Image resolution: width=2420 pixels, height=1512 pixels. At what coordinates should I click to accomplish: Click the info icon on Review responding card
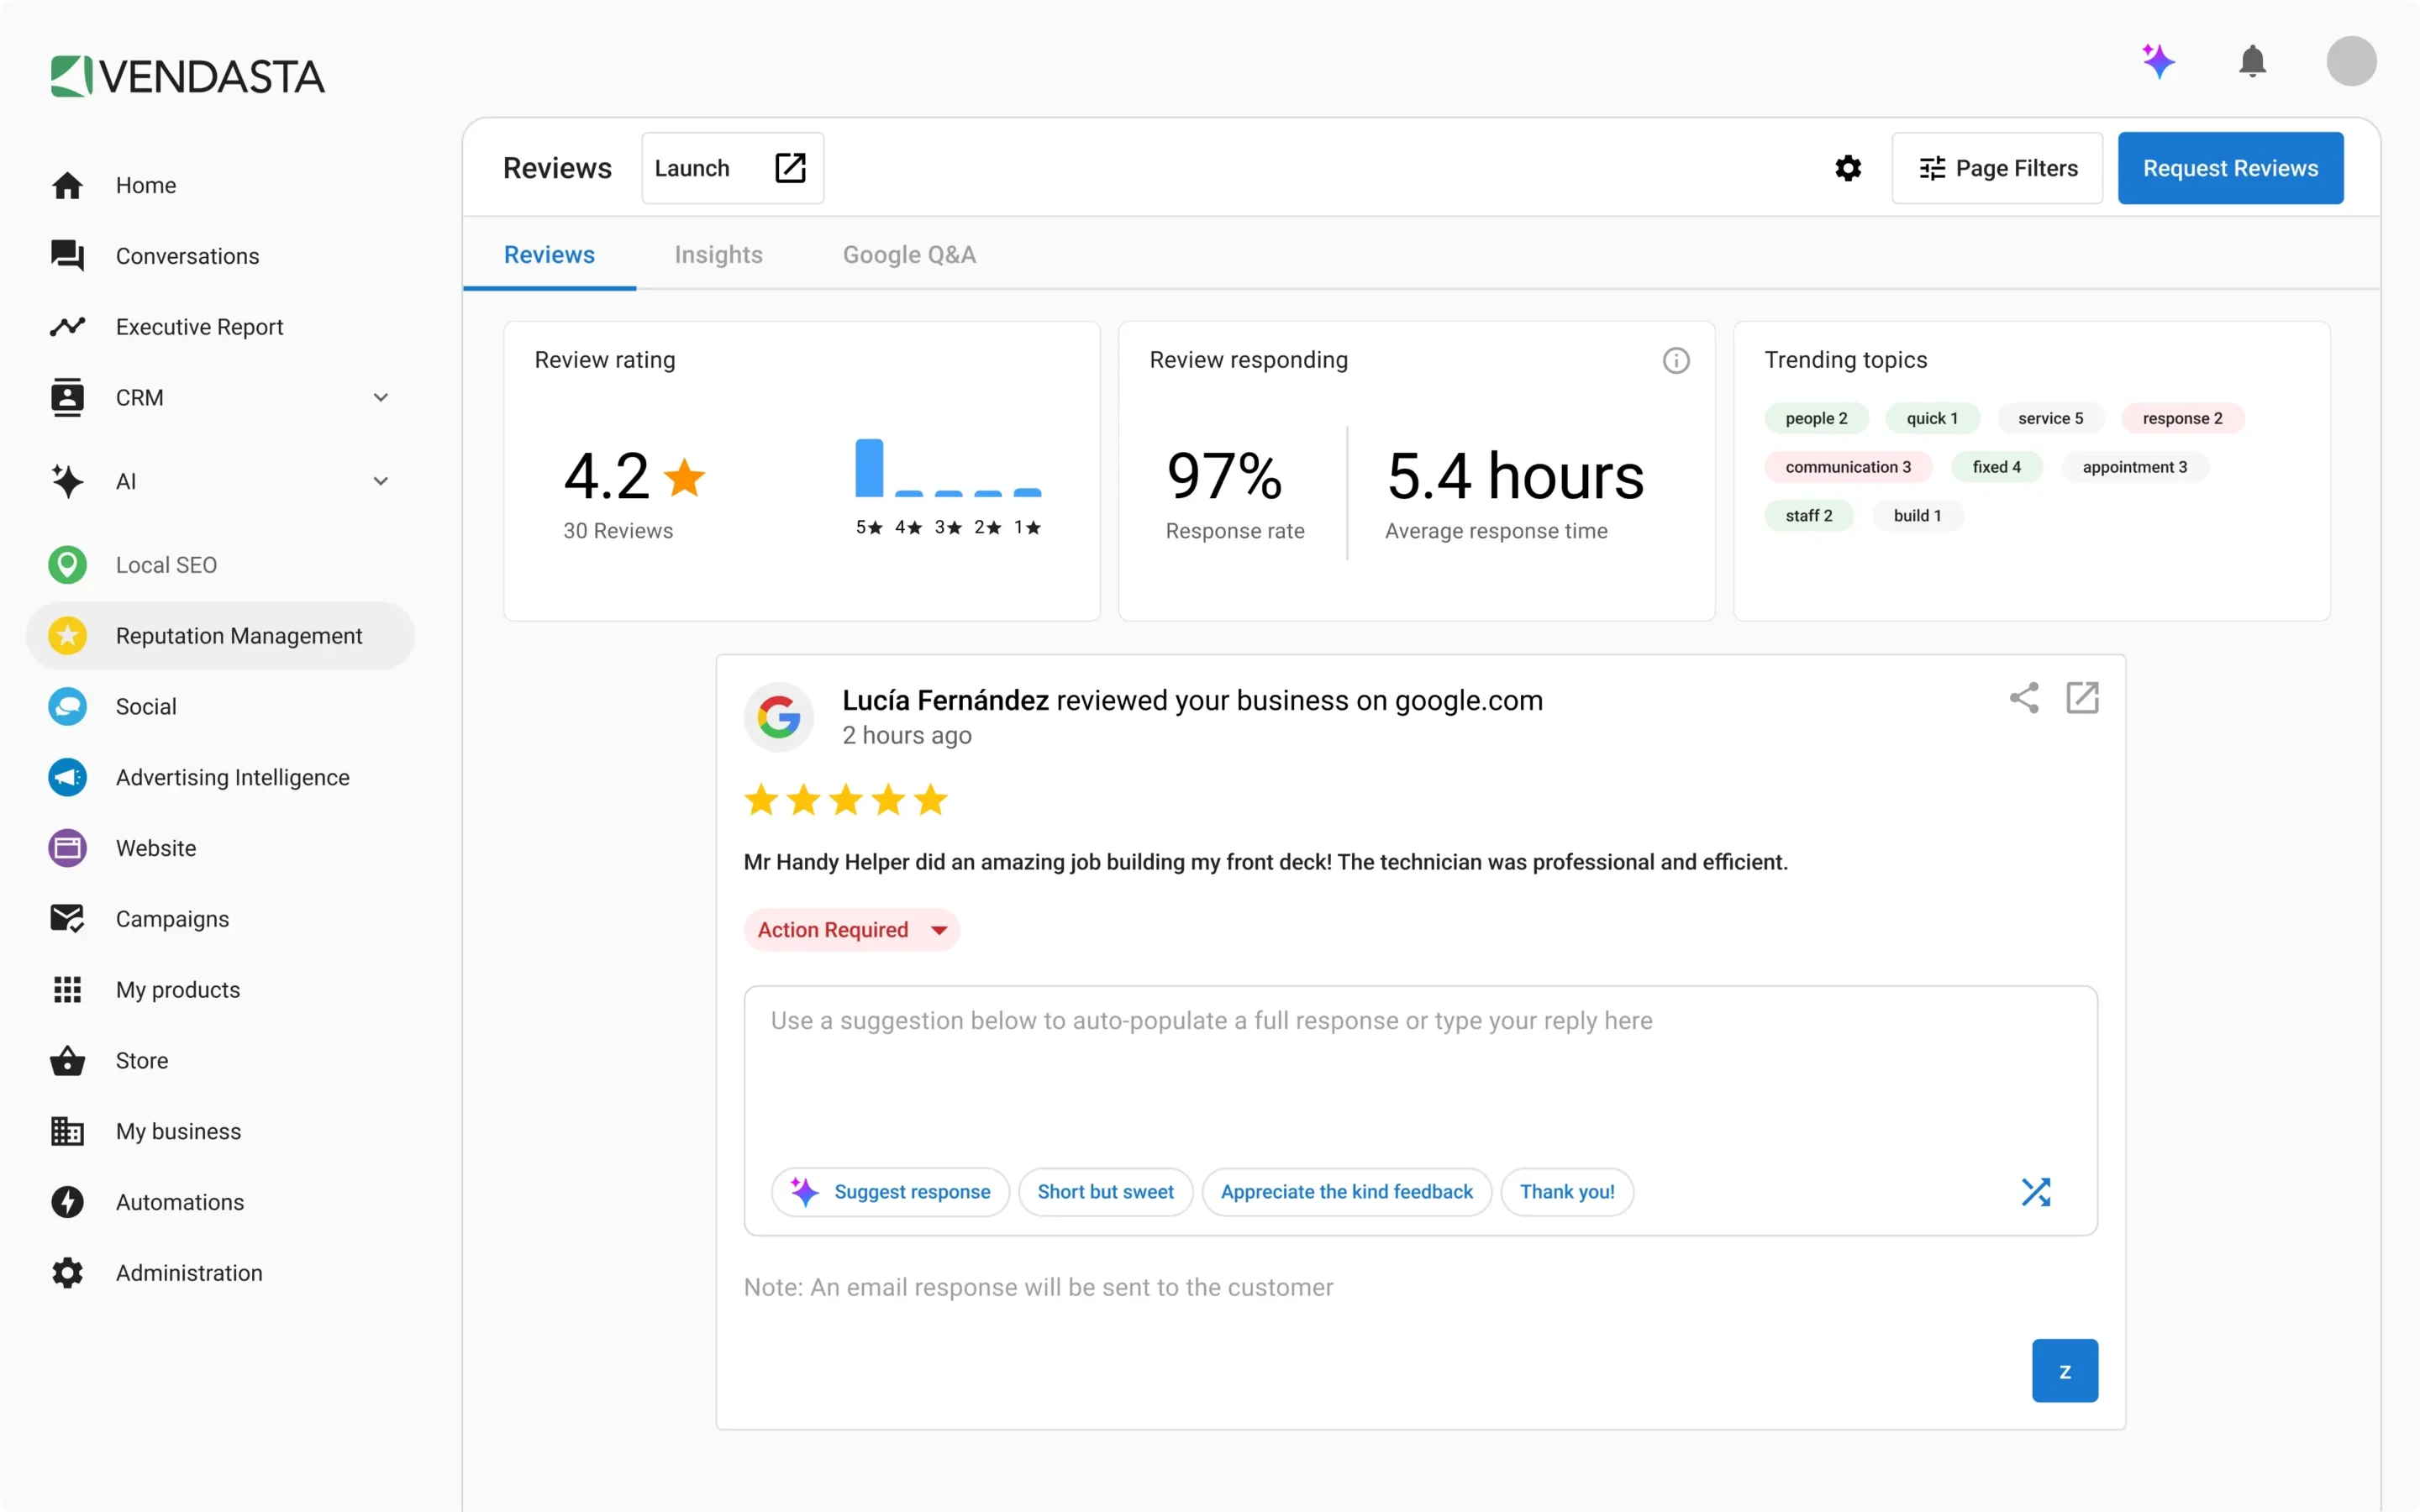[1676, 360]
